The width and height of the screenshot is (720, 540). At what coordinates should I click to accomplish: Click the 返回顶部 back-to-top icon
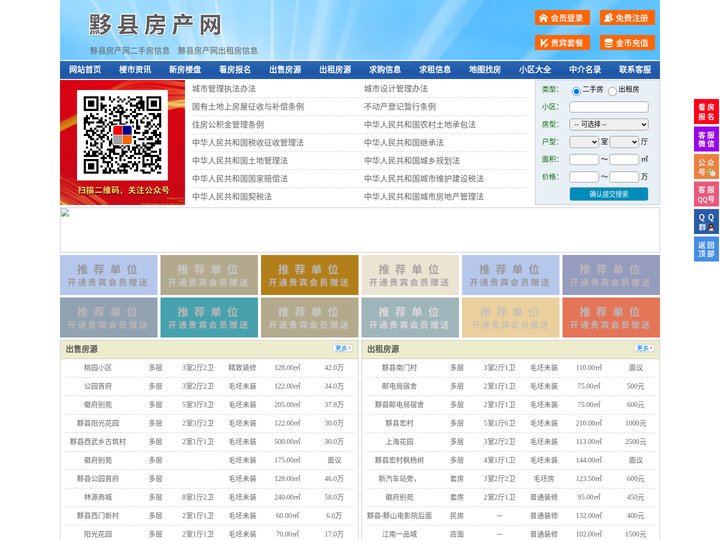[706, 249]
